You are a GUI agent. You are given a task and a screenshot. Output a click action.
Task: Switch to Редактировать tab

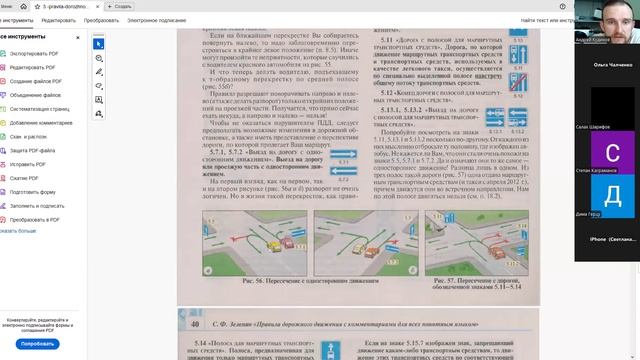coord(58,20)
